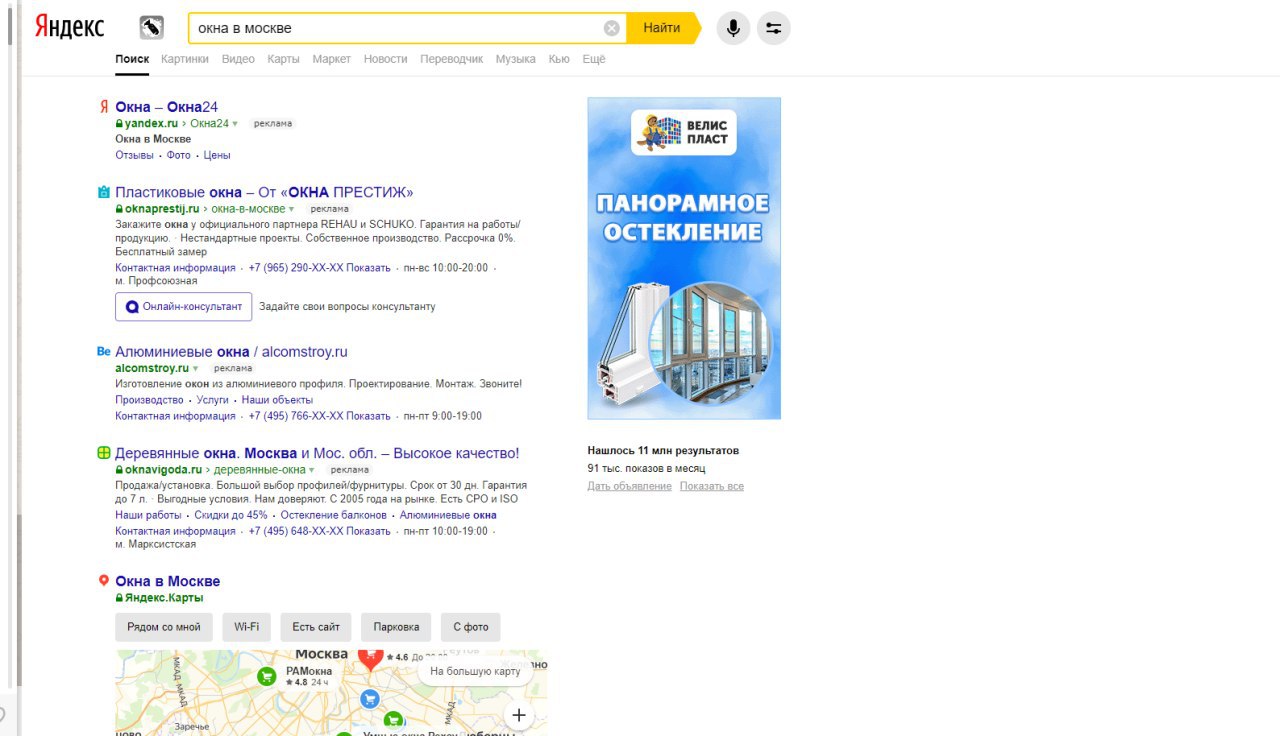Viewport: 1280px width, 736px height.
Task: Open Алюминиевые окна alcomstroy.ru title
Action: (x=231, y=352)
